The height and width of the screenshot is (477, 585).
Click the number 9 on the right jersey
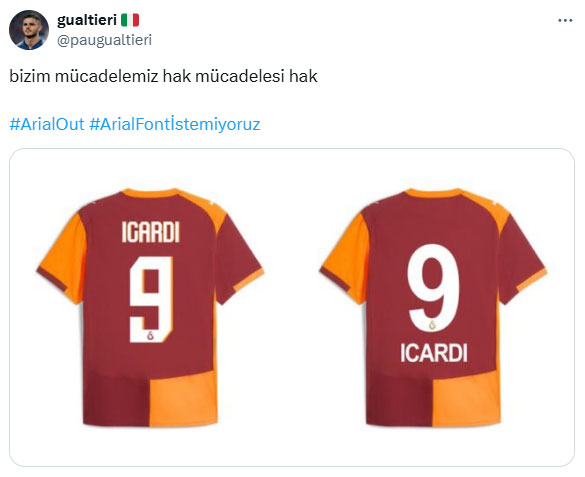tap(433, 288)
